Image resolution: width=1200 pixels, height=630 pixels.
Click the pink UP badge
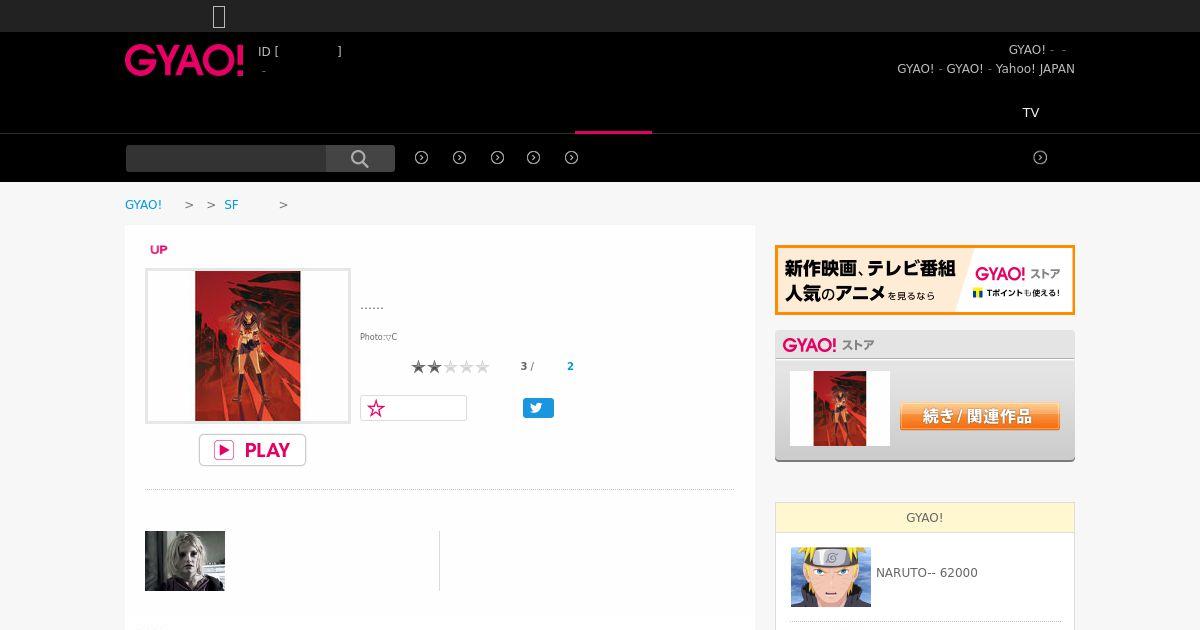coord(158,249)
